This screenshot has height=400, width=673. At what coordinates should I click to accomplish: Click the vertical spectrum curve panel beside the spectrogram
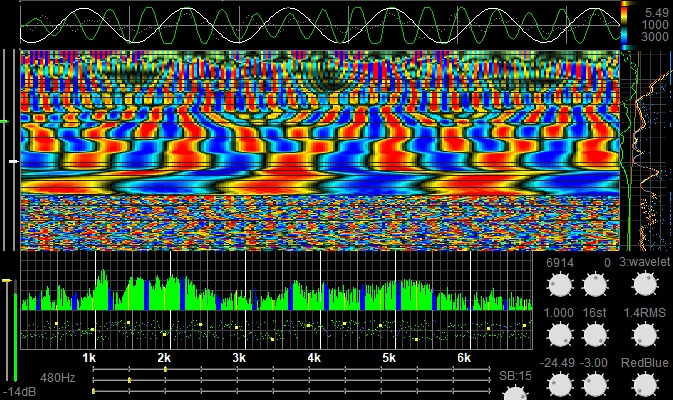pos(646,150)
